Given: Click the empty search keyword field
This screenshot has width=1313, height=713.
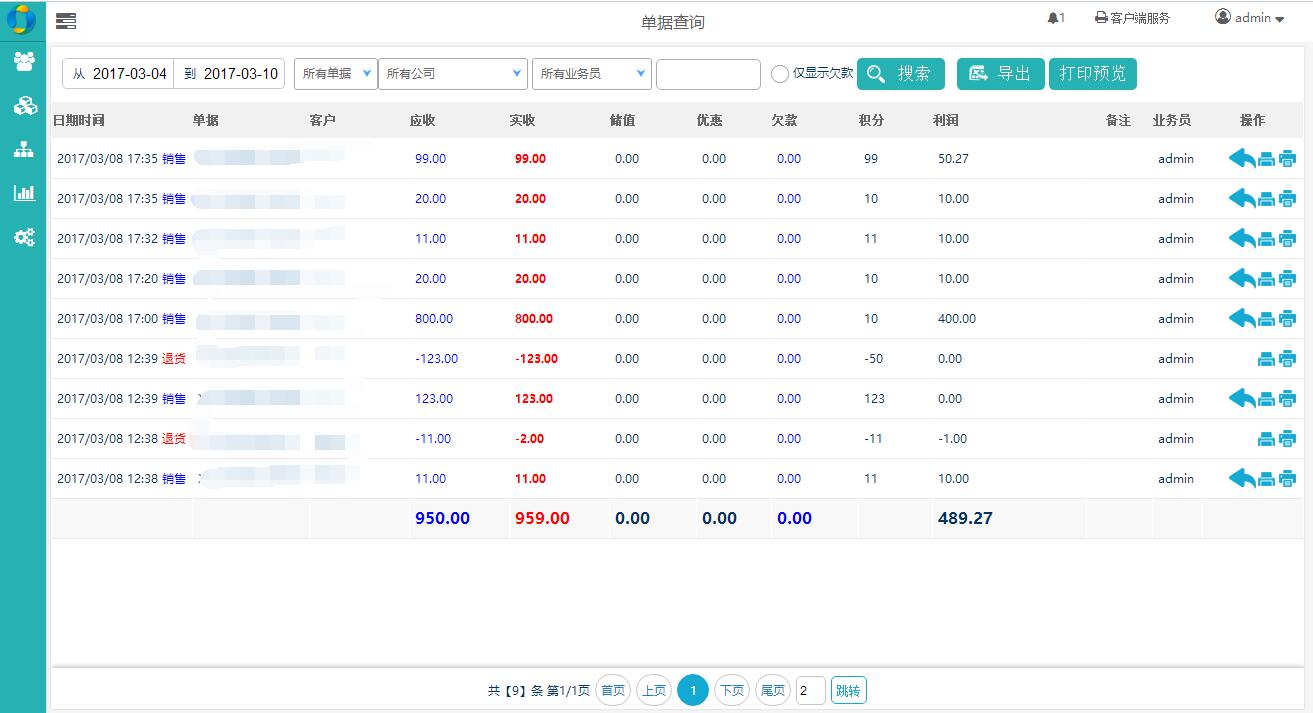Looking at the screenshot, I should coord(708,74).
